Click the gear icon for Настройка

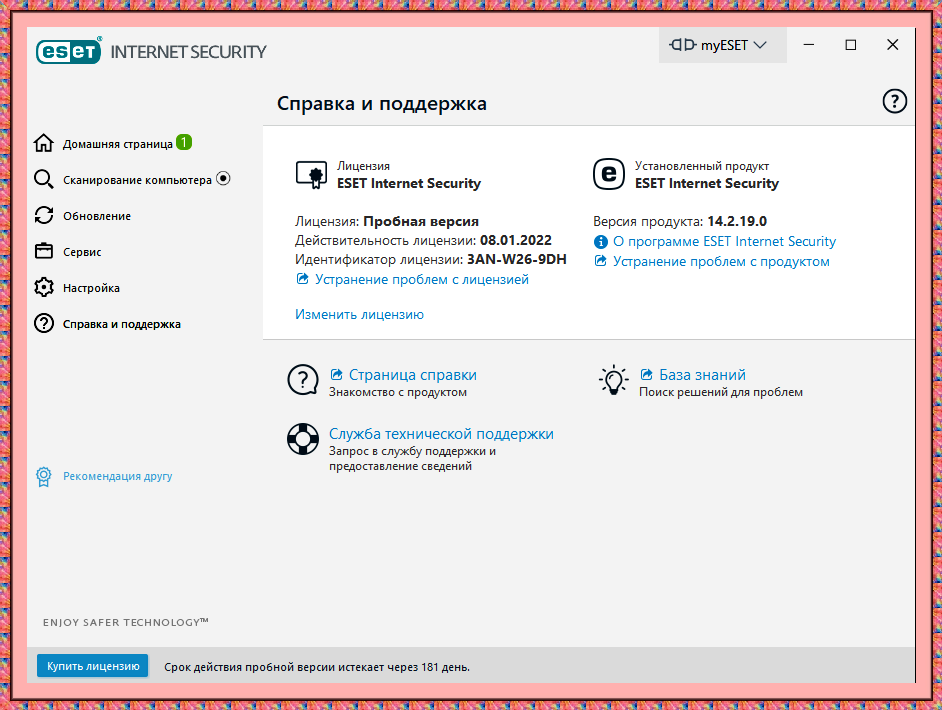(43, 287)
